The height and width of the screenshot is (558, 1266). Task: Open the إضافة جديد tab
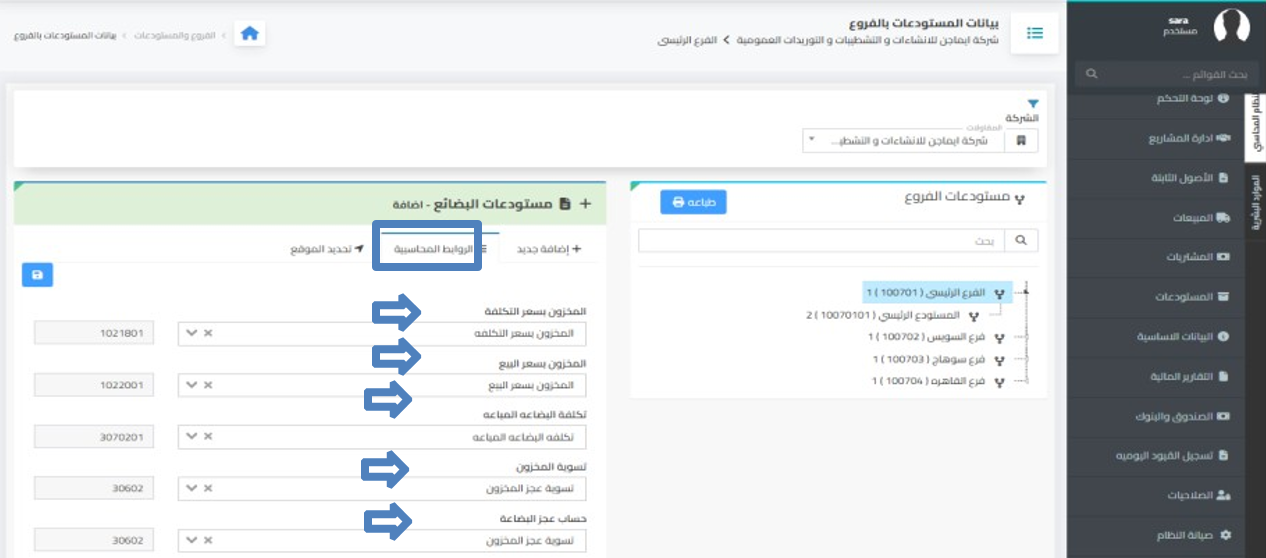[548, 248]
